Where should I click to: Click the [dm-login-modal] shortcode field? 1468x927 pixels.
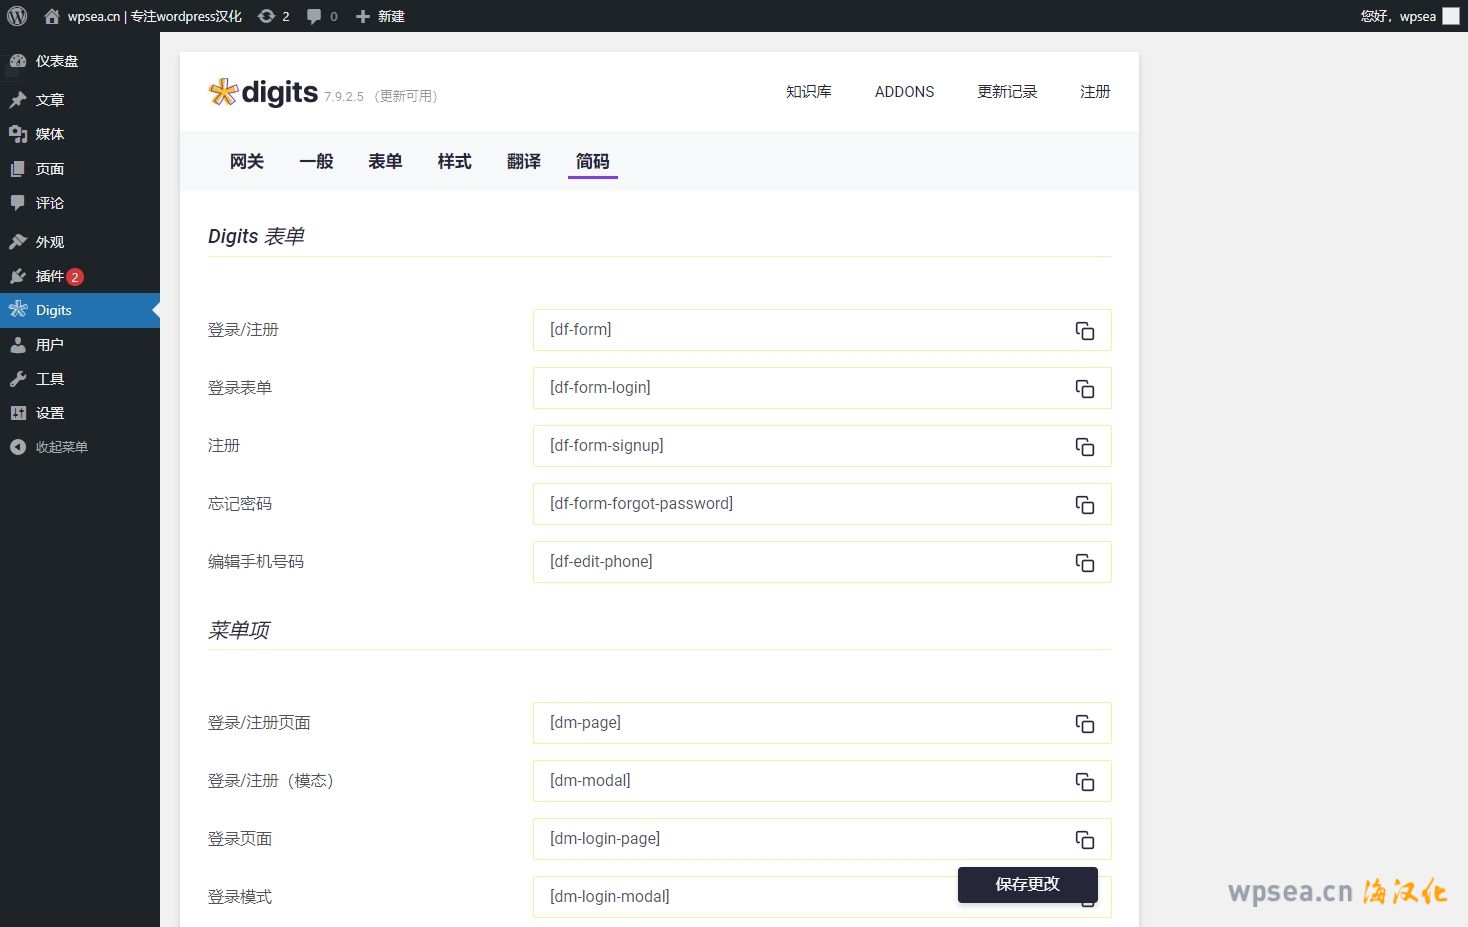point(740,897)
